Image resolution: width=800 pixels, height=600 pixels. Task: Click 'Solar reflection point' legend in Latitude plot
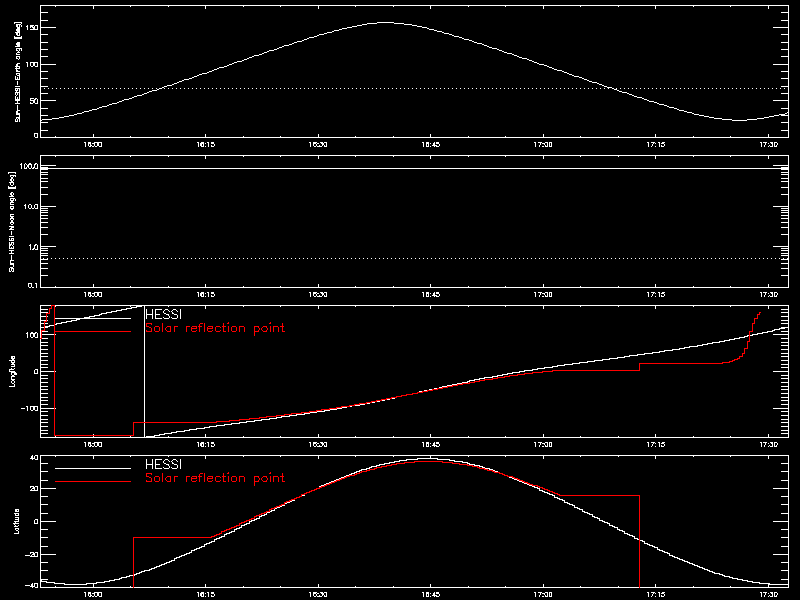coord(215,478)
